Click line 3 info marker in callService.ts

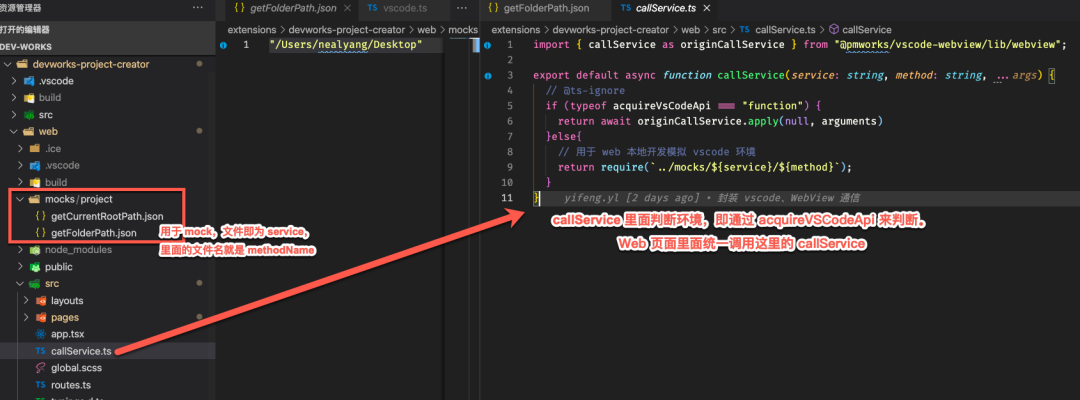[x=488, y=76]
